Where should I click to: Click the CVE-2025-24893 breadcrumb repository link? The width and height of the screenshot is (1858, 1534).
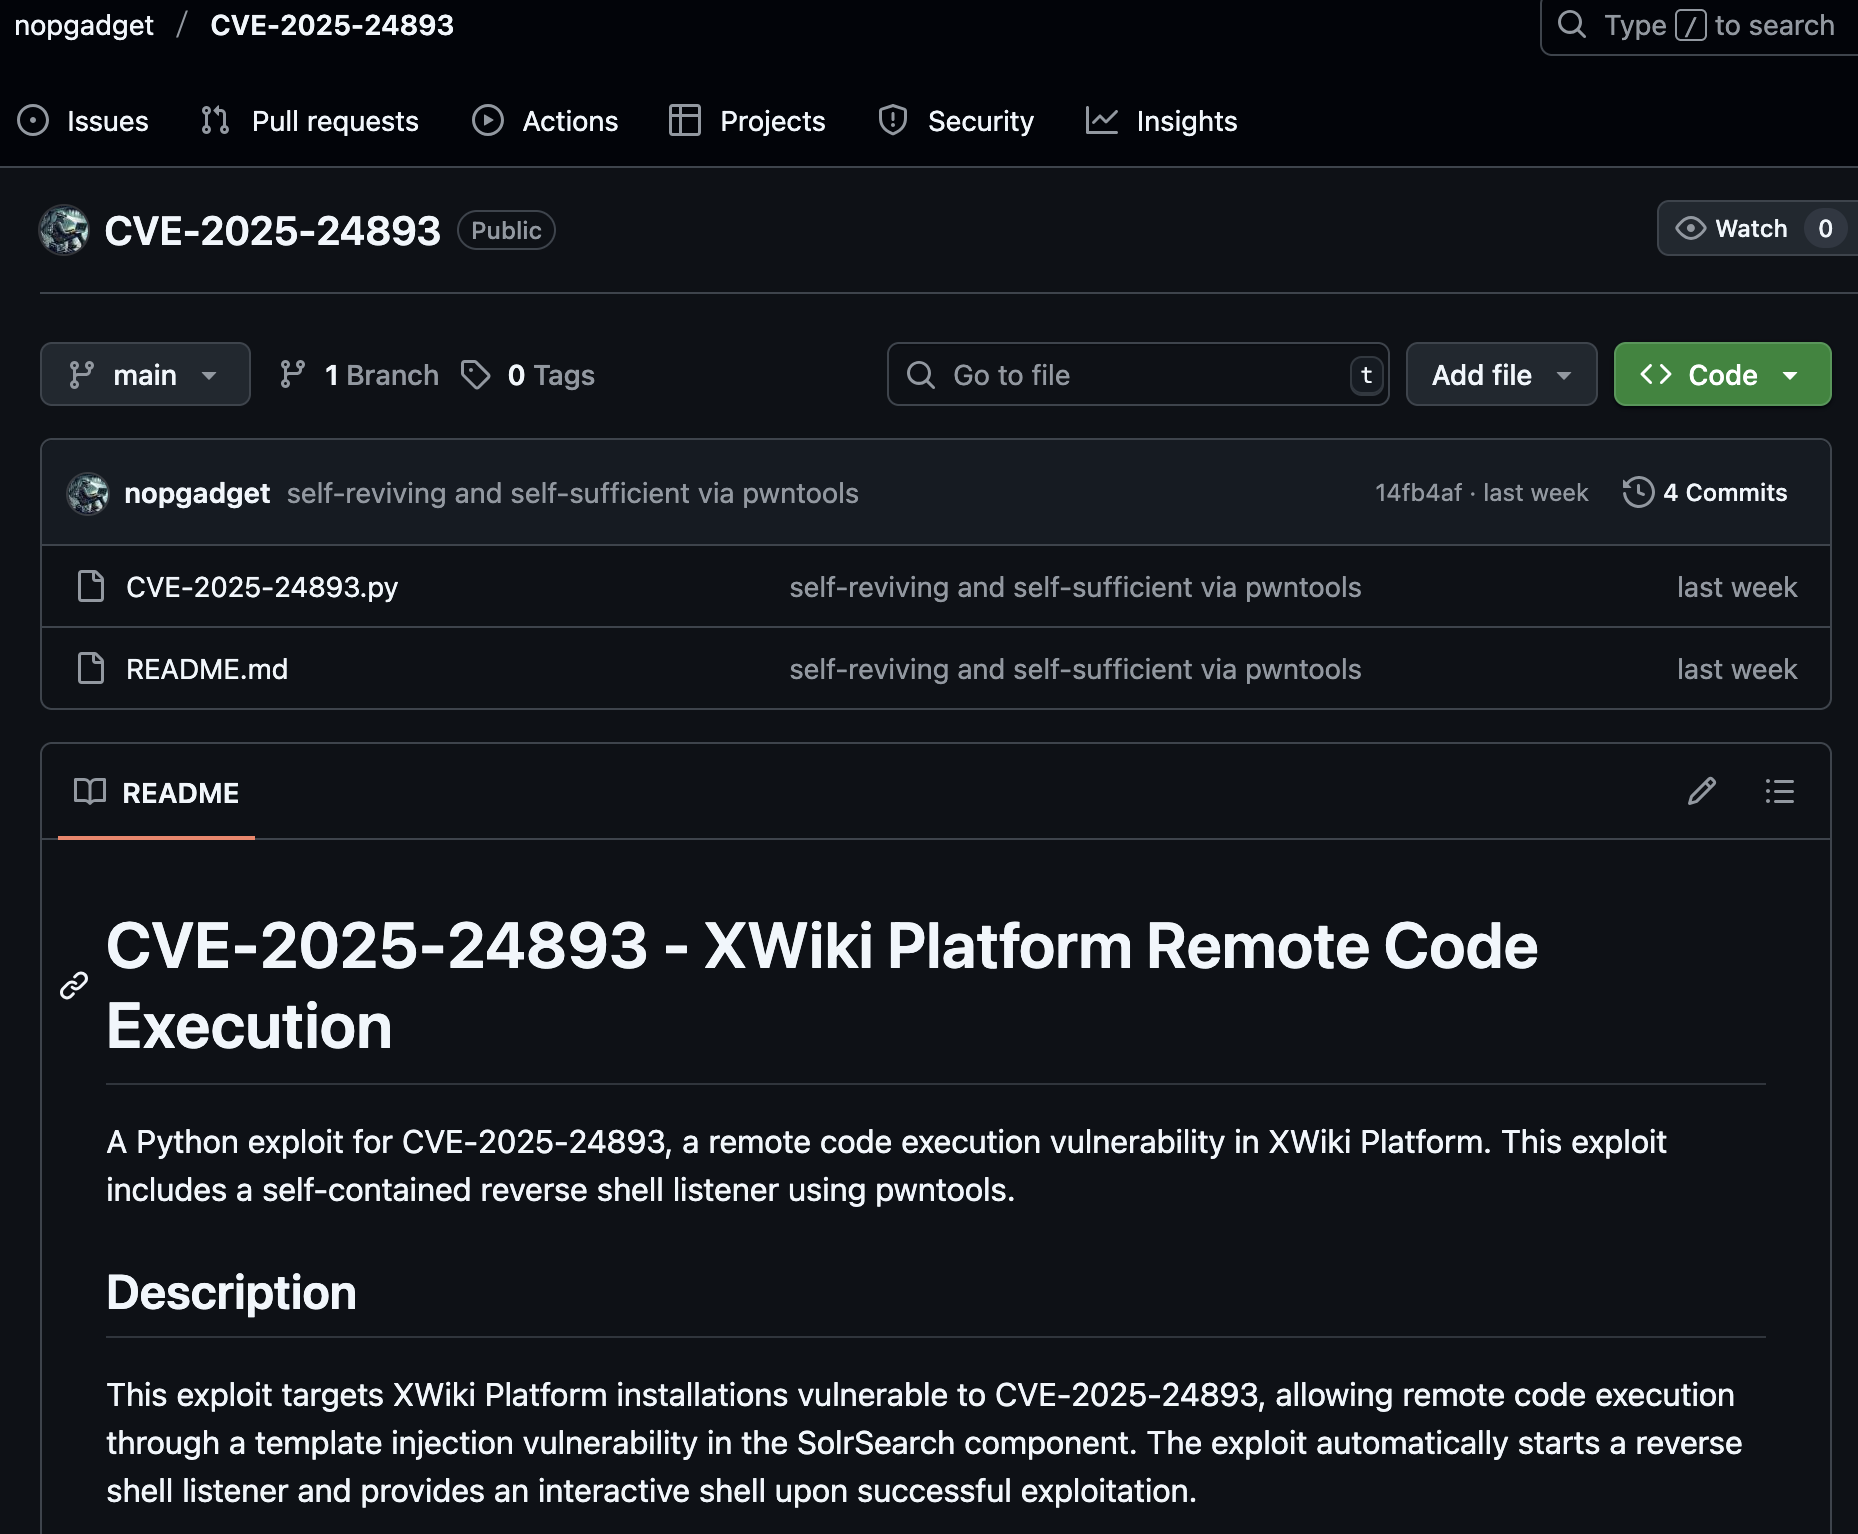pos(332,25)
